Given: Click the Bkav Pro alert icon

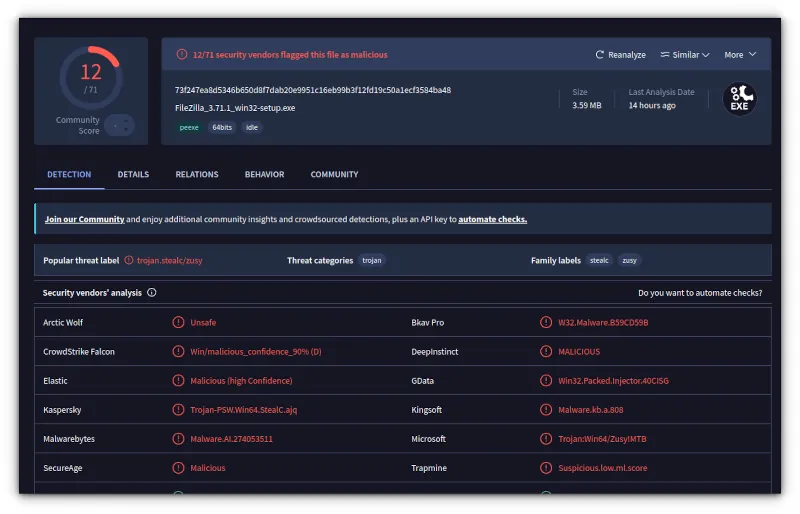Looking at the screenshot, I should [546, 323].
